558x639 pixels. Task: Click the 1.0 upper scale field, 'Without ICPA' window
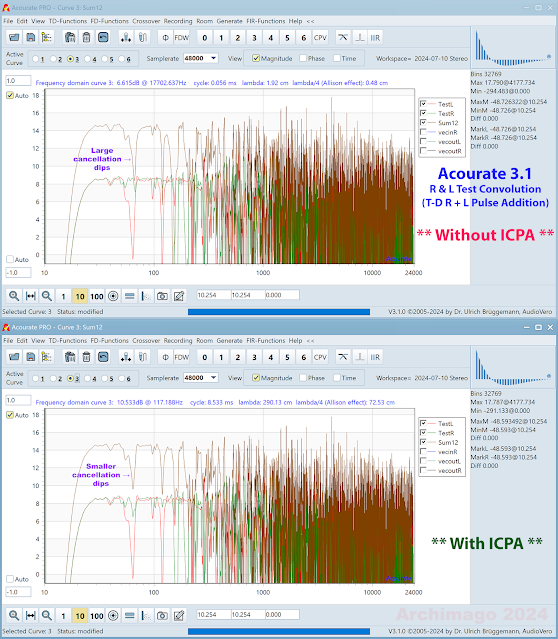coord(18,81)
